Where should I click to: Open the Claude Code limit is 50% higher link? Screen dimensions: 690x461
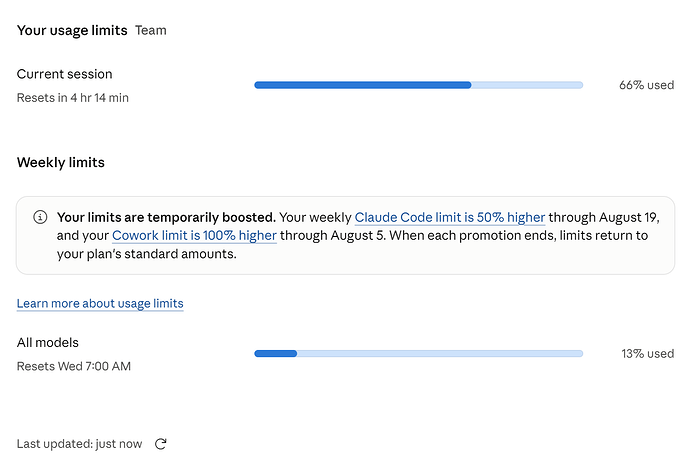tap(450, 217)
